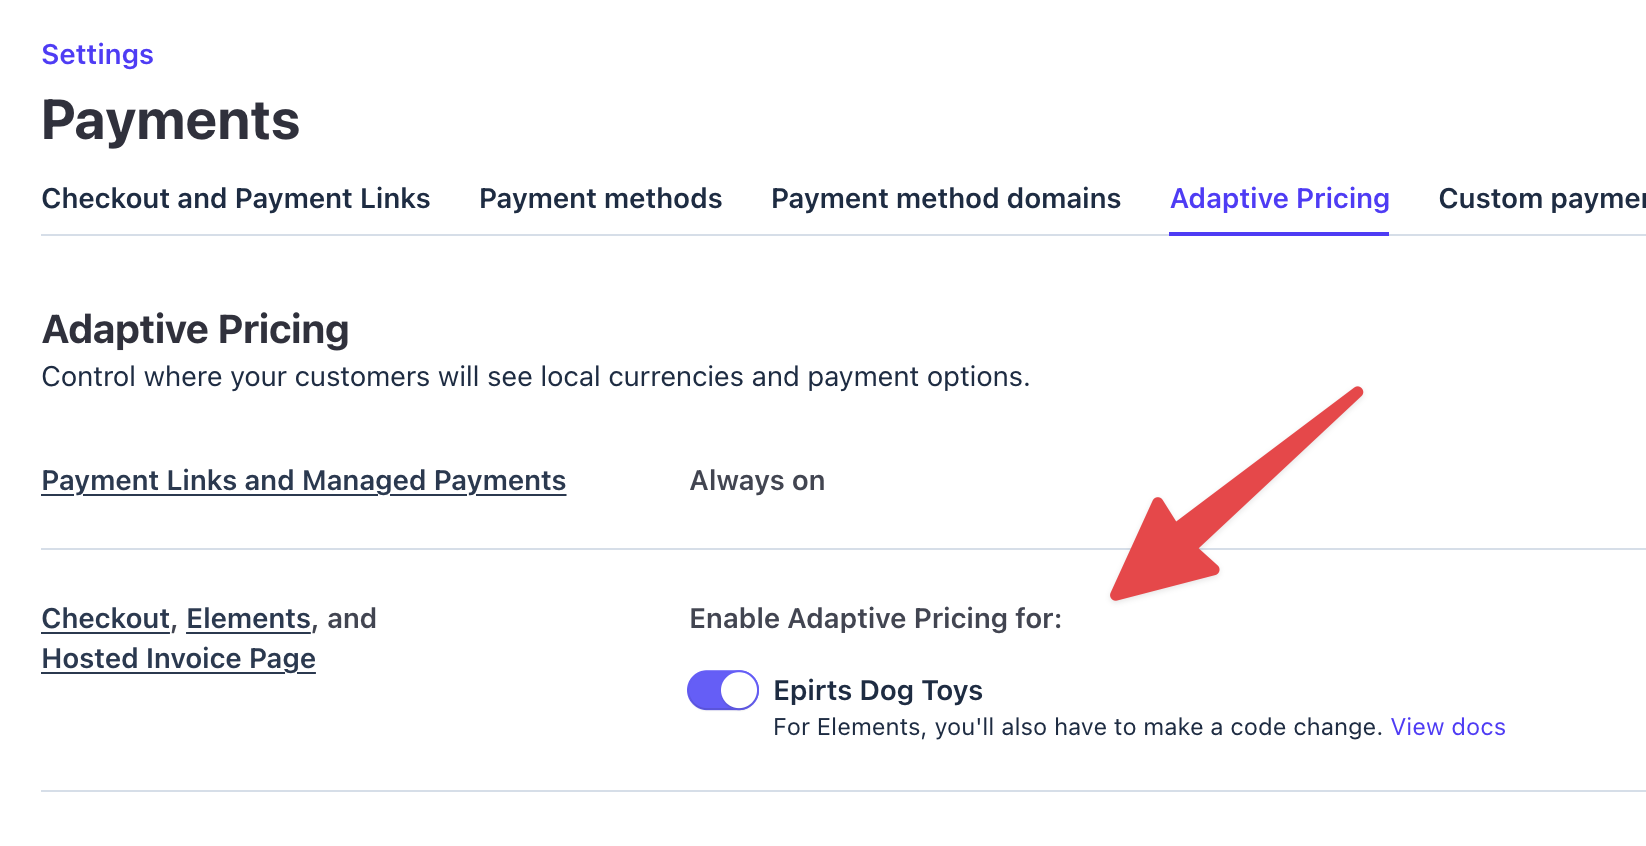Open Payment Links and Managed Payments link

(x=304, y=480)
